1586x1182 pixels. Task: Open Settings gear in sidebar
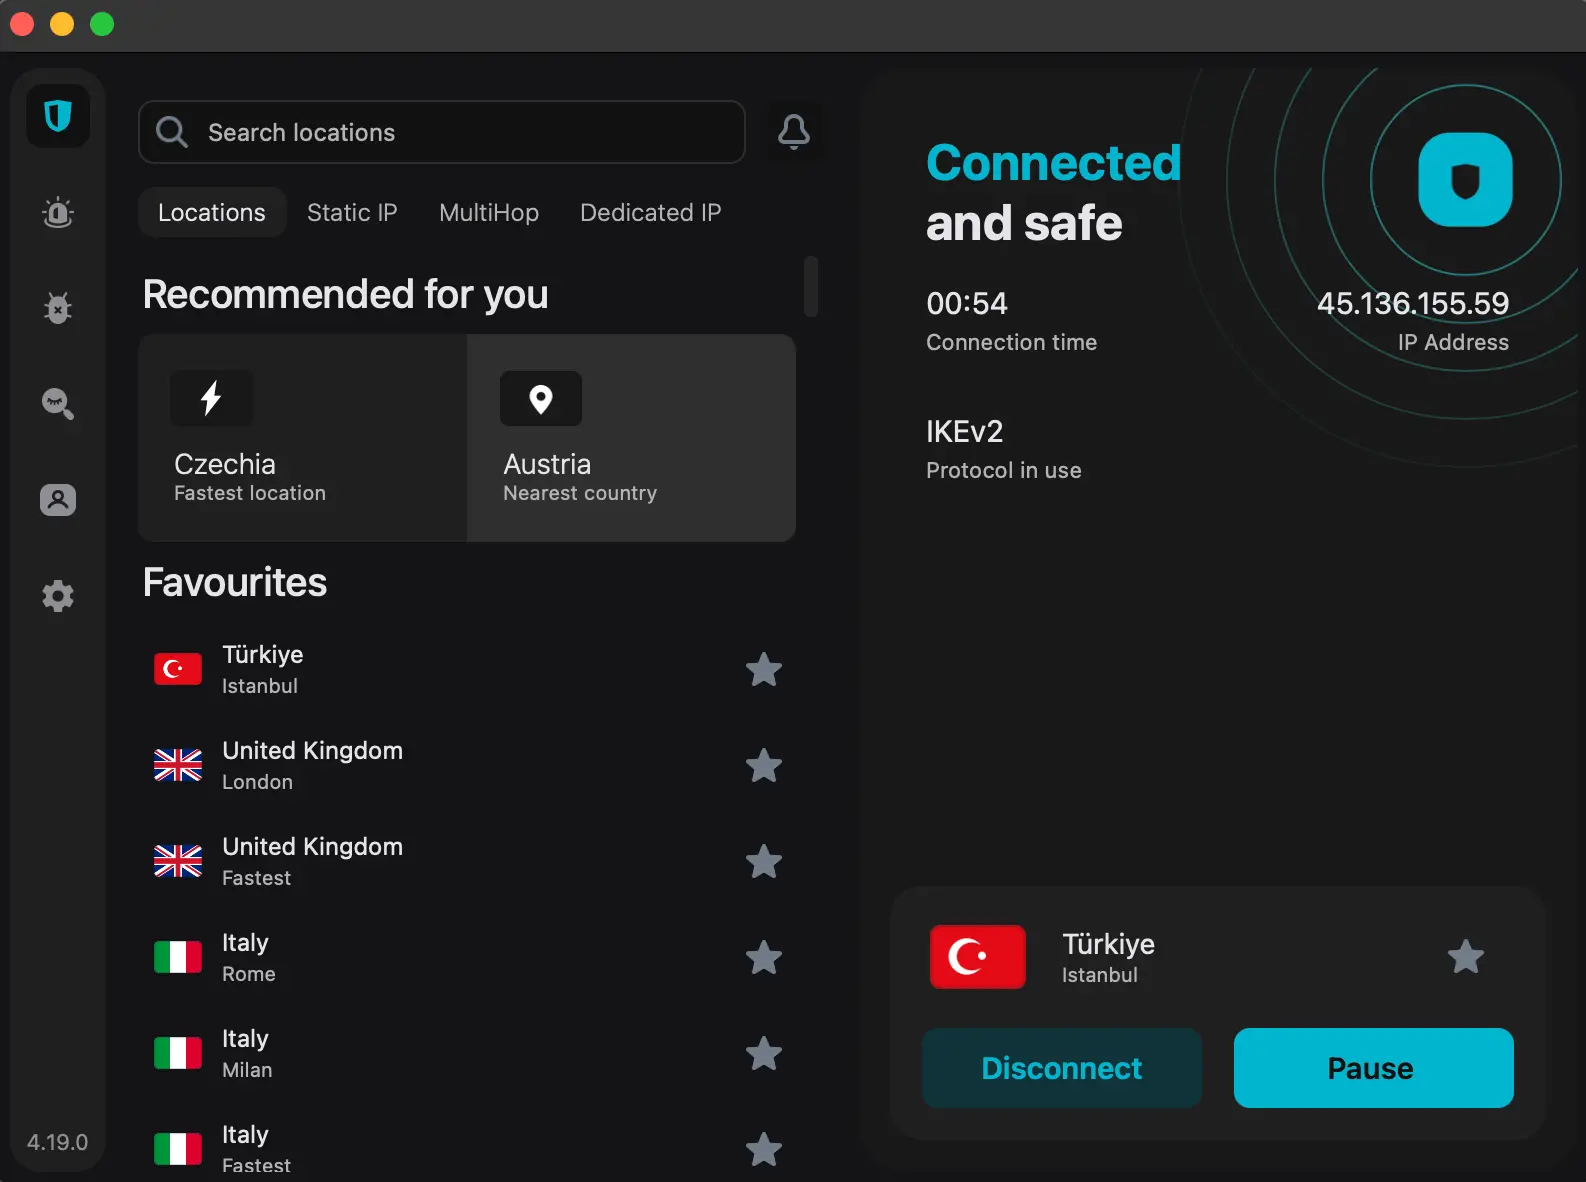point(58,596)
